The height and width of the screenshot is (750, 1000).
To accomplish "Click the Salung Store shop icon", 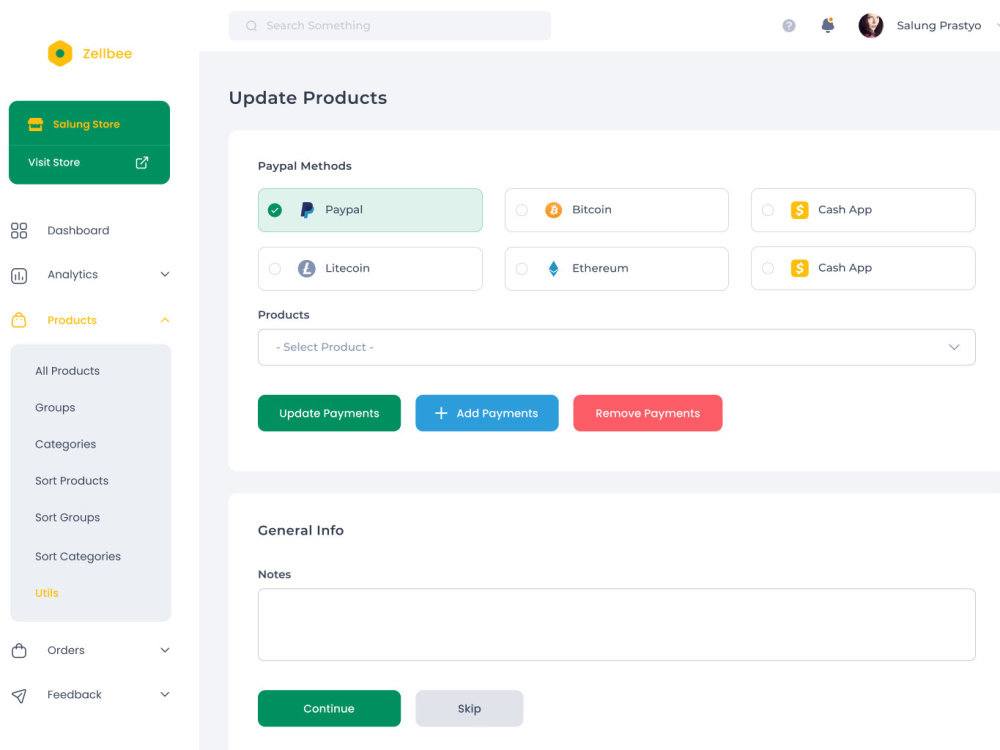I will click(x=36, y=124).
